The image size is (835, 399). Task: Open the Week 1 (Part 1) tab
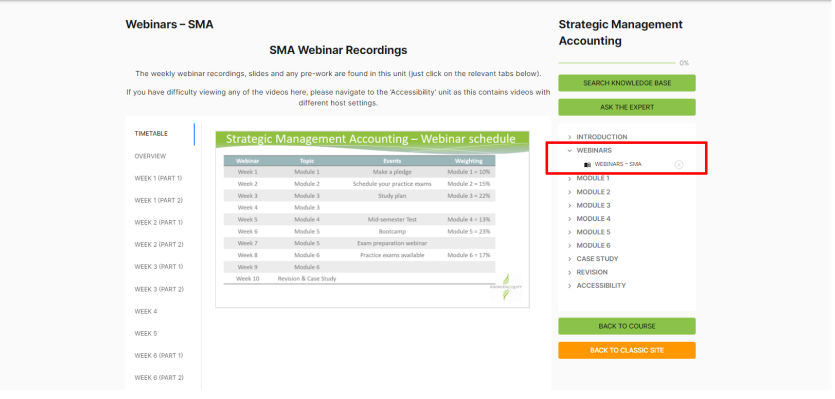click(x=158, y=178)
